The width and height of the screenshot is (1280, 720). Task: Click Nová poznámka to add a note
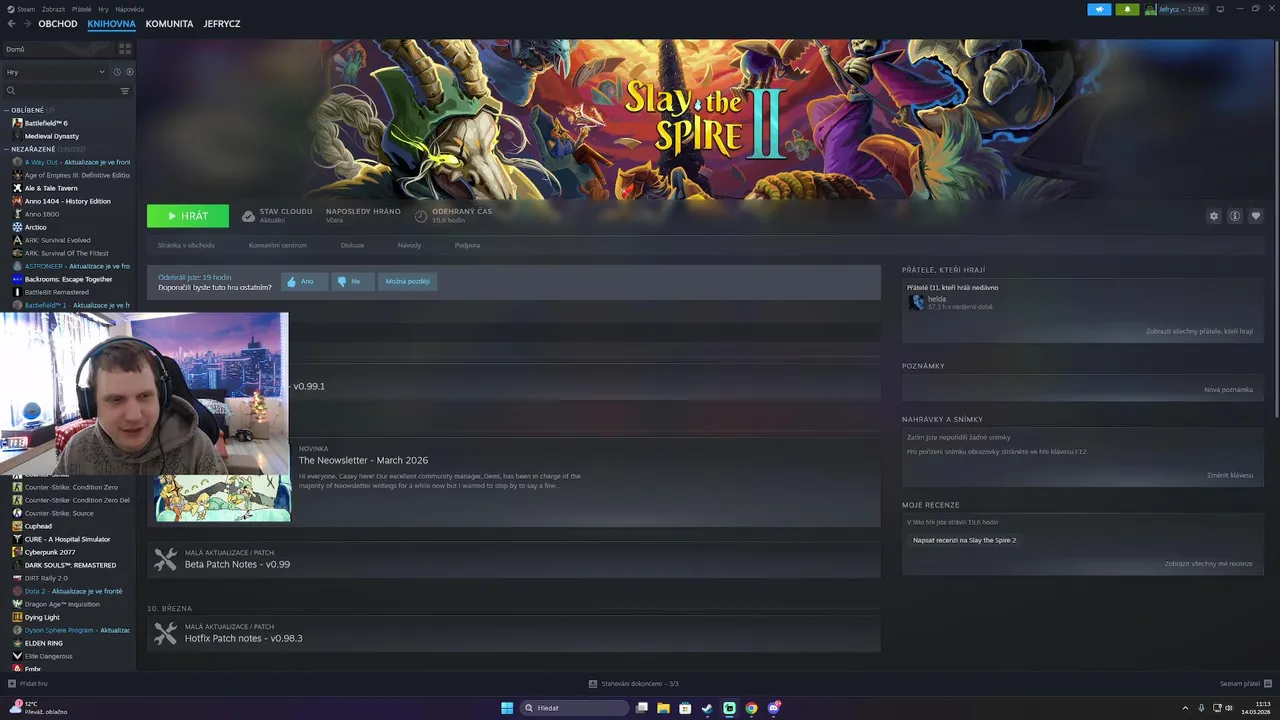[x=1228, y=389]
